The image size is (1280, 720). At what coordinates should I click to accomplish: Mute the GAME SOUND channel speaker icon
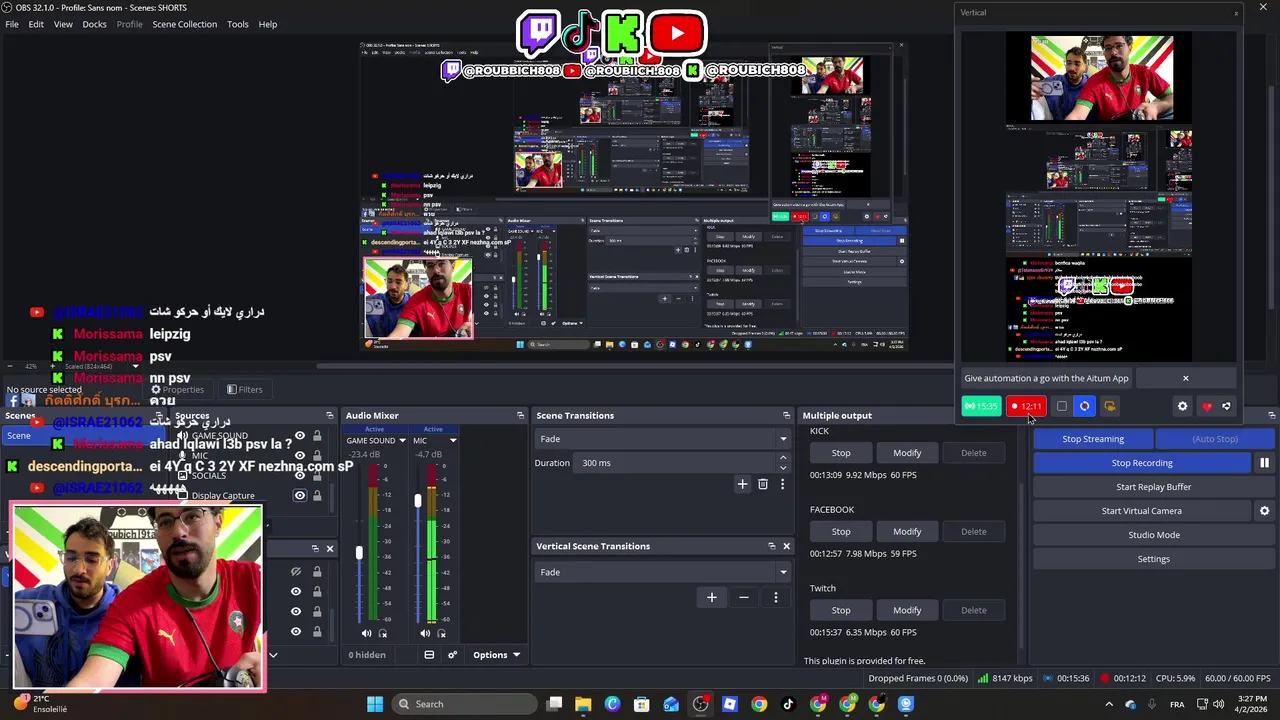(366, 633)
